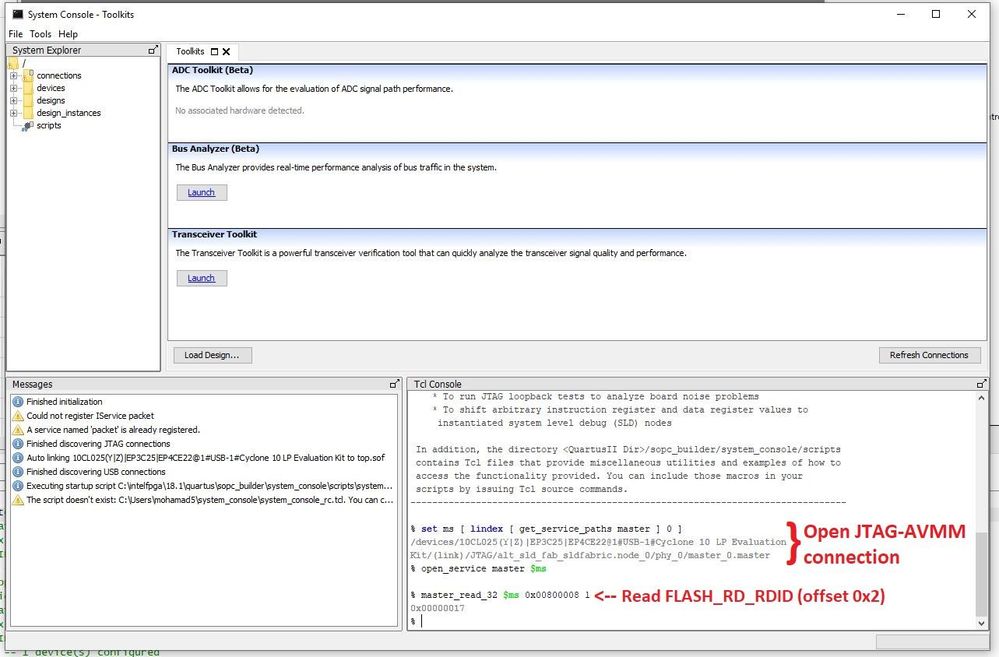Click Tcl Console scrollbar up arrow
The height and width of the screenshot is (657, 999).
coord(981,398)
